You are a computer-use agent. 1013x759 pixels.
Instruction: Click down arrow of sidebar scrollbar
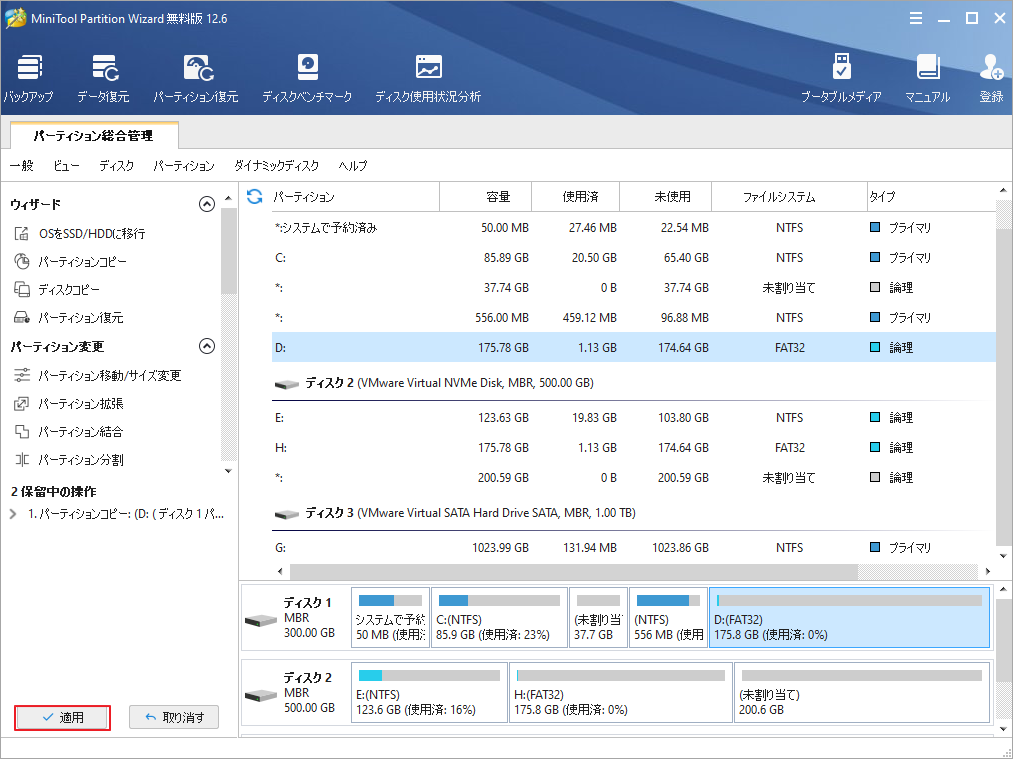click(x=228, y=472)
